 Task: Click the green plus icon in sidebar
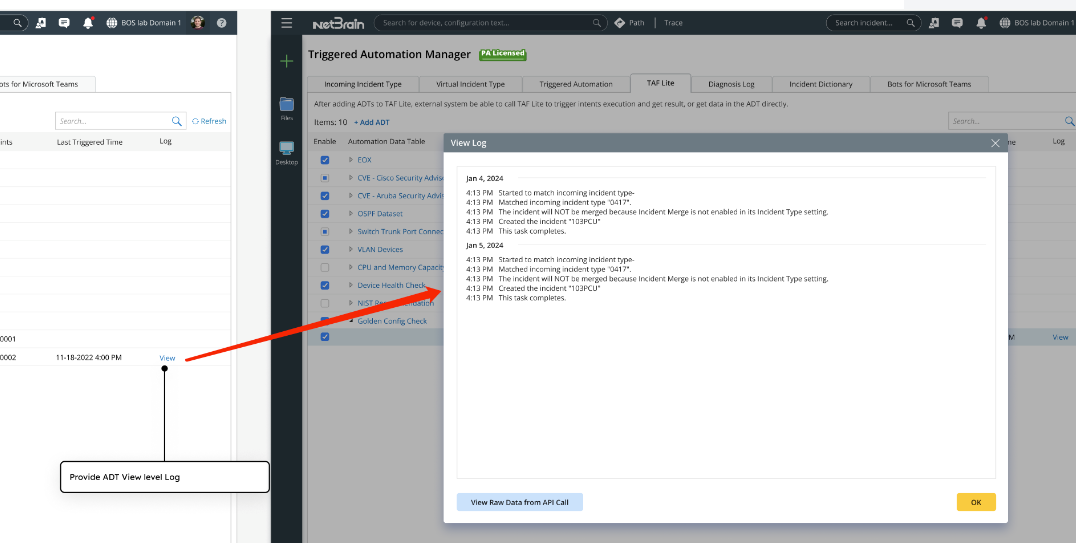[287, 61]
